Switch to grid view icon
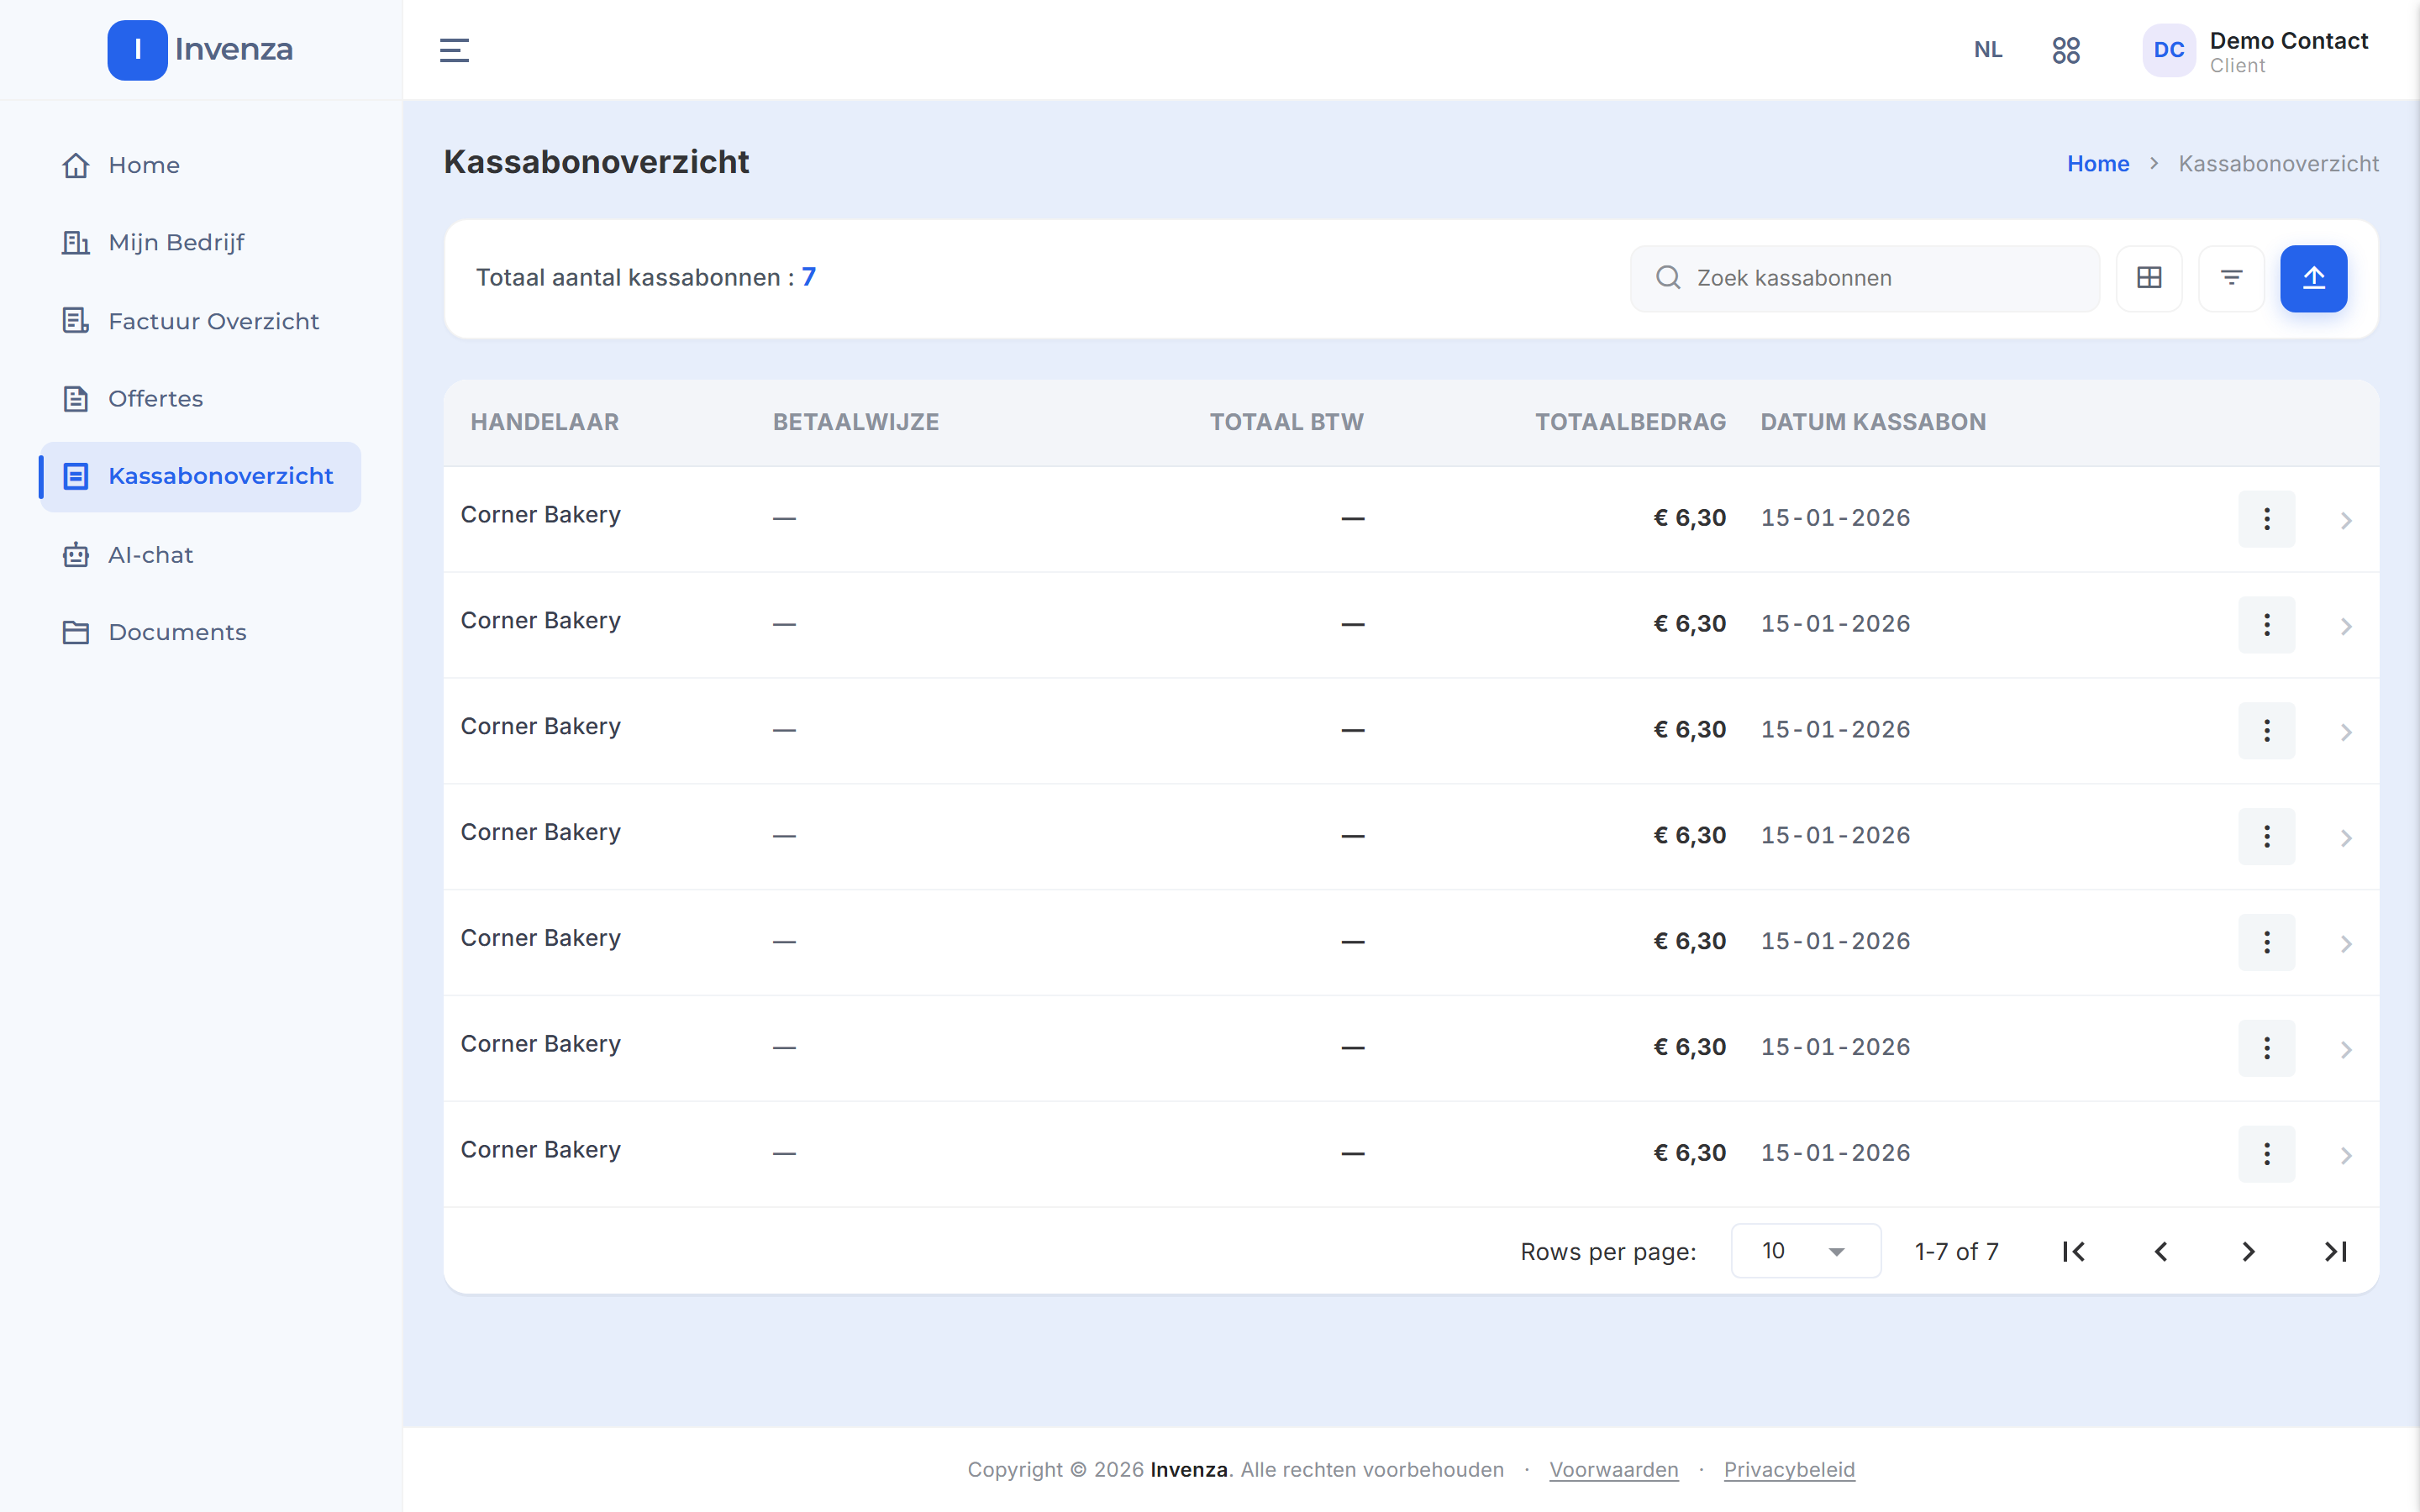The image size is (2420, 1512). [x=2149, y=278]
